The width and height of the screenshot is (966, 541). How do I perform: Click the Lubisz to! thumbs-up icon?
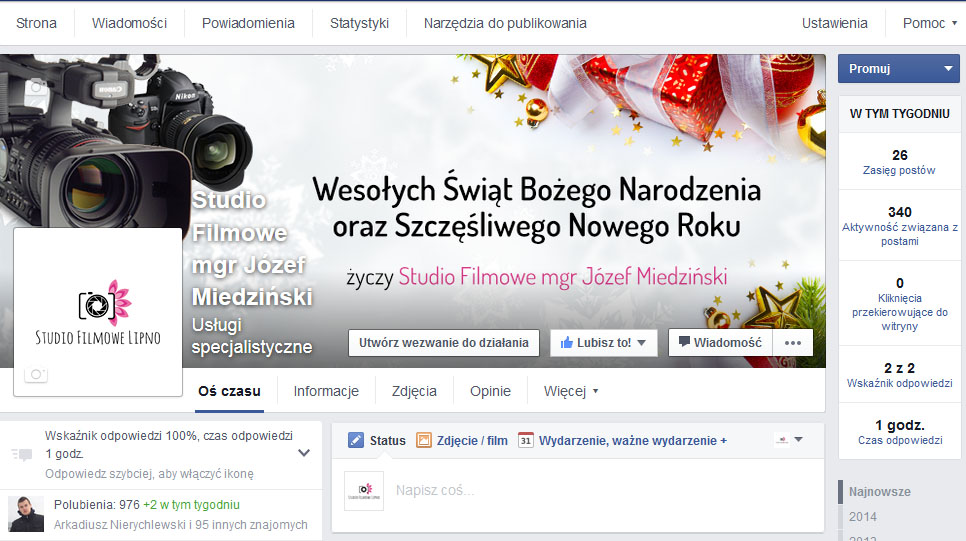click(567, 343)
